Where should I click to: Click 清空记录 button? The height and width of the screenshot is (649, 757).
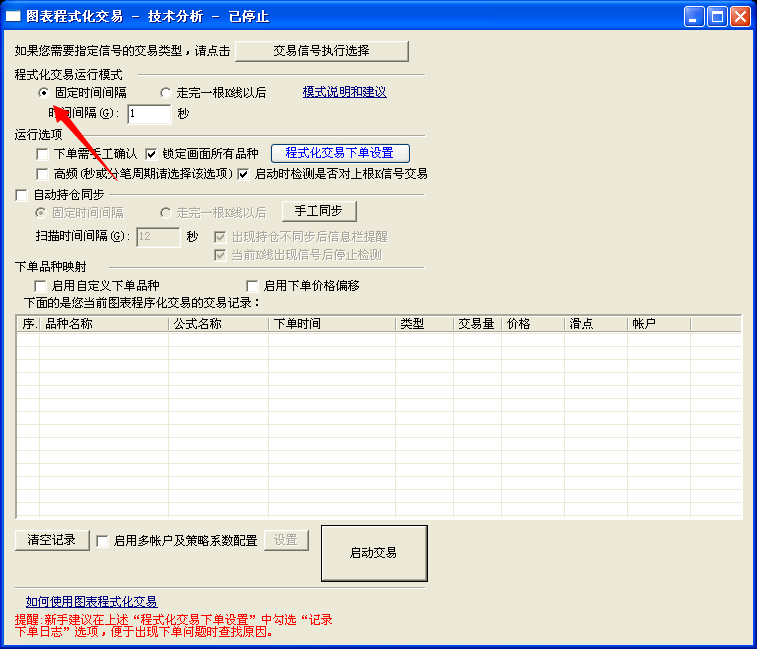click(52, 540)
